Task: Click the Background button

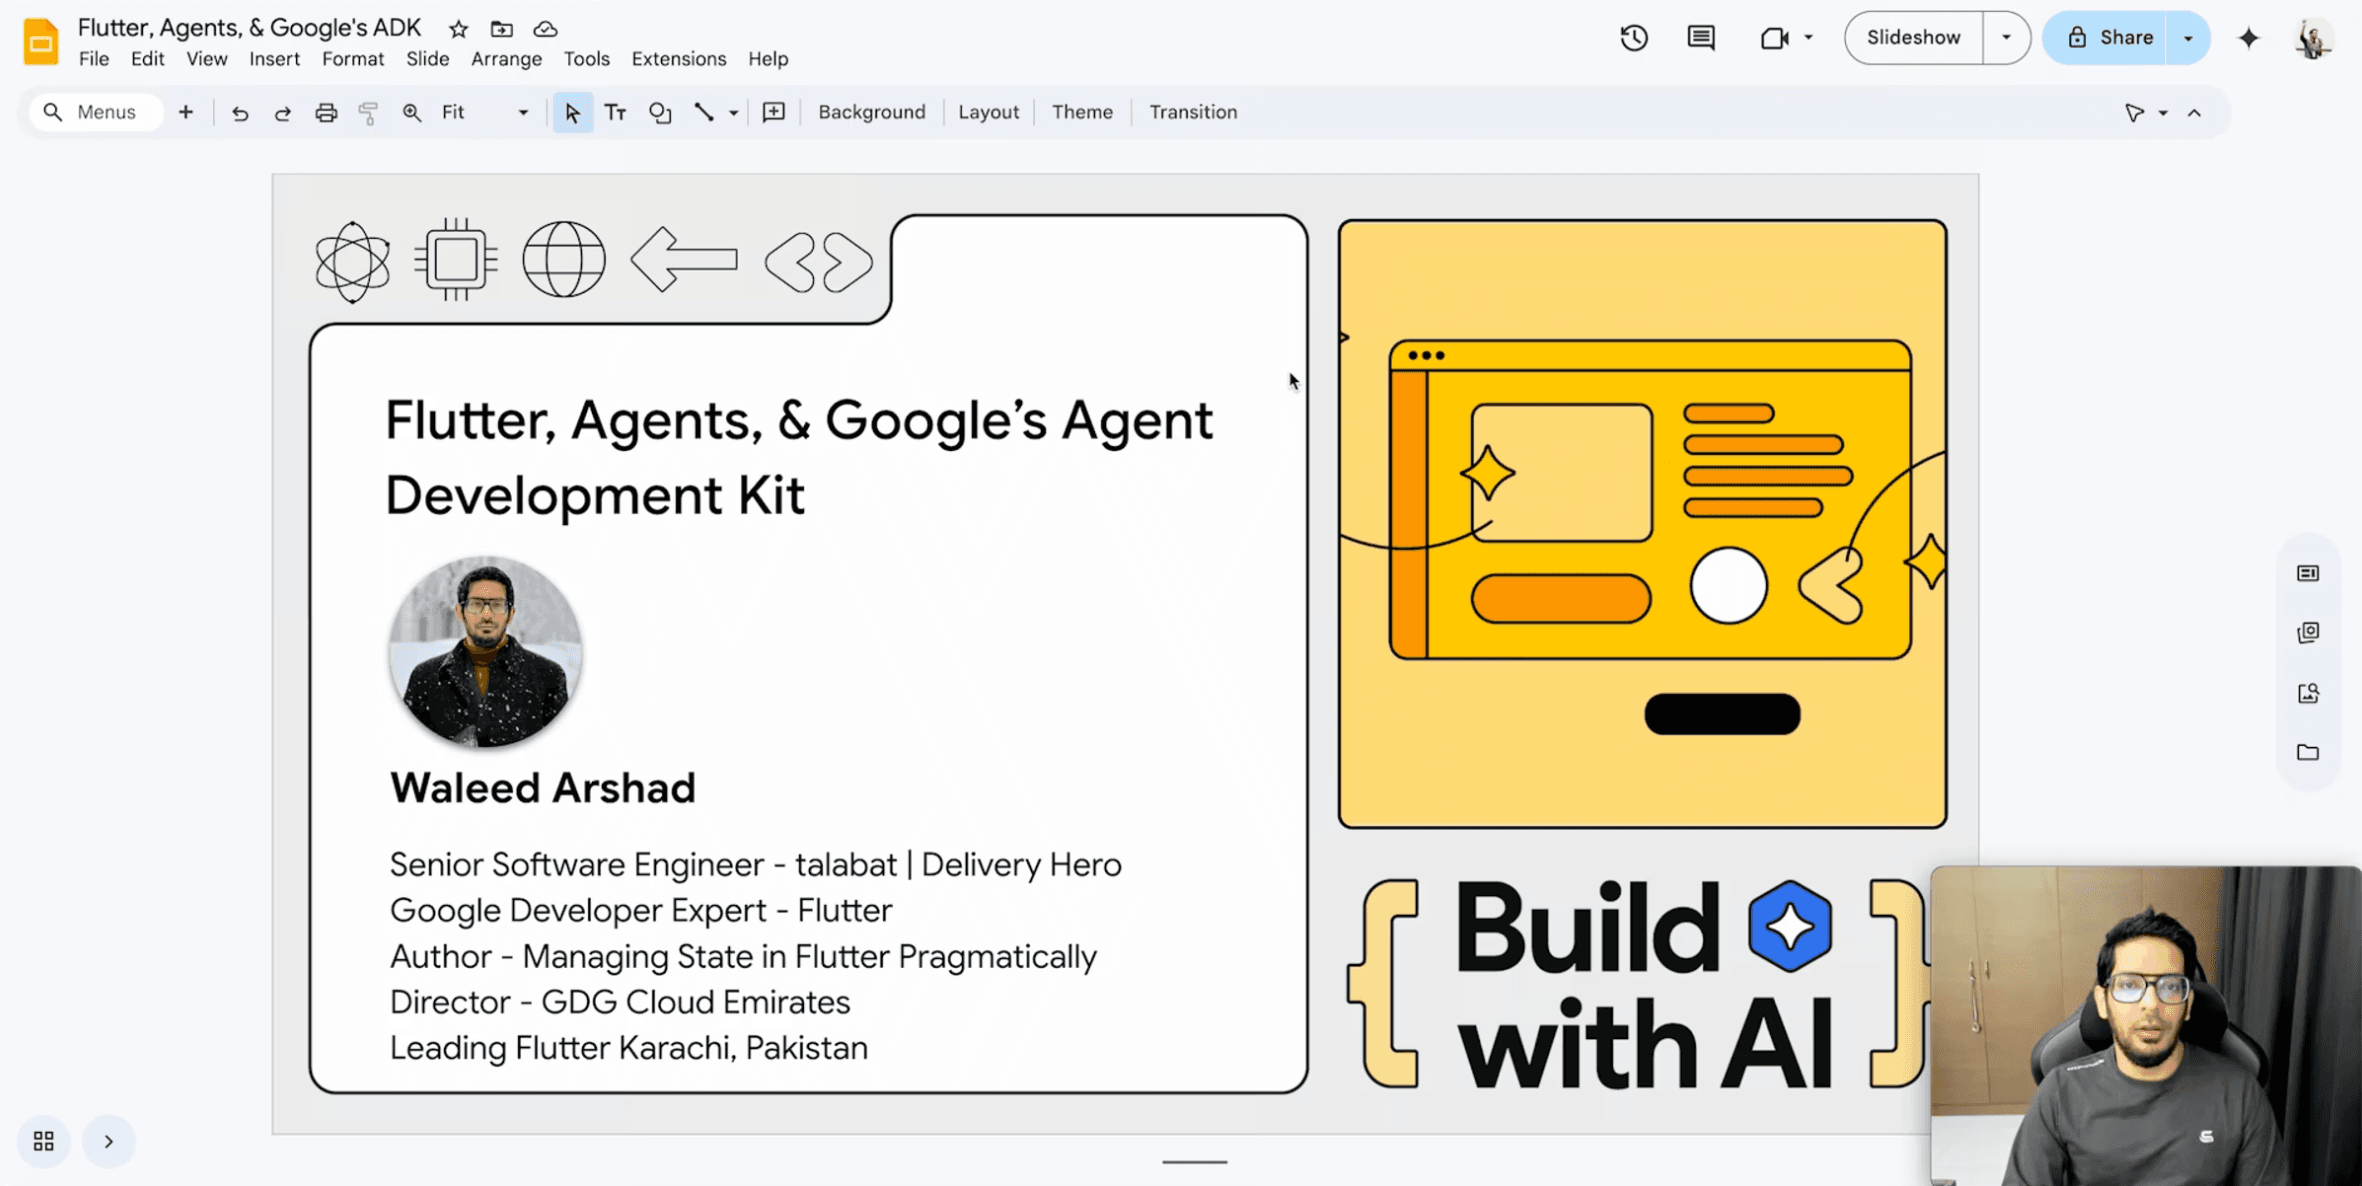Action: pos(872,112)
